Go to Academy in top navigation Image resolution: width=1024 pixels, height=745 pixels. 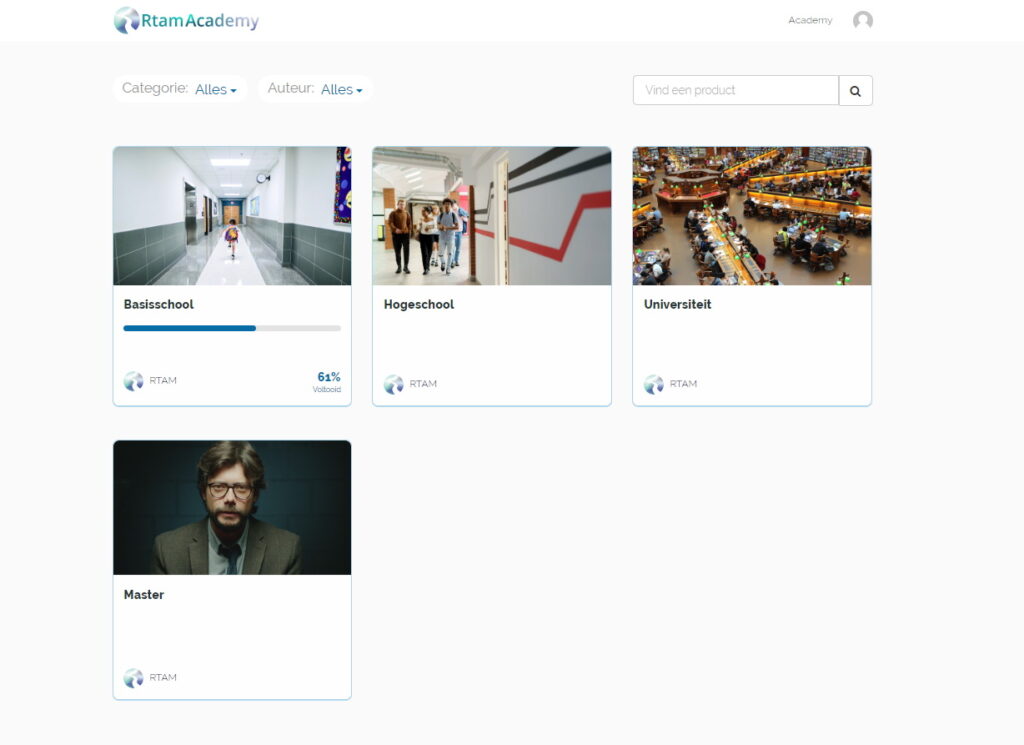point(810,20)
